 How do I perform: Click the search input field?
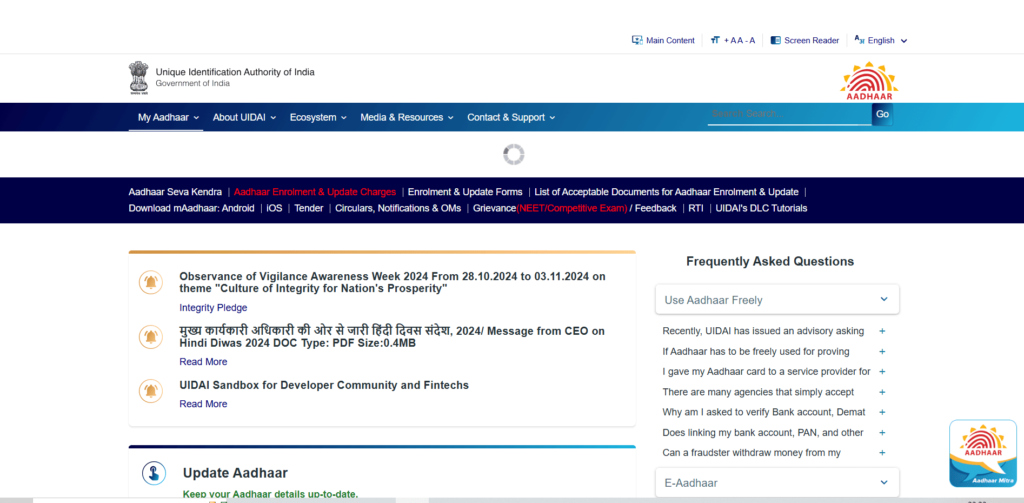[788, 115]
